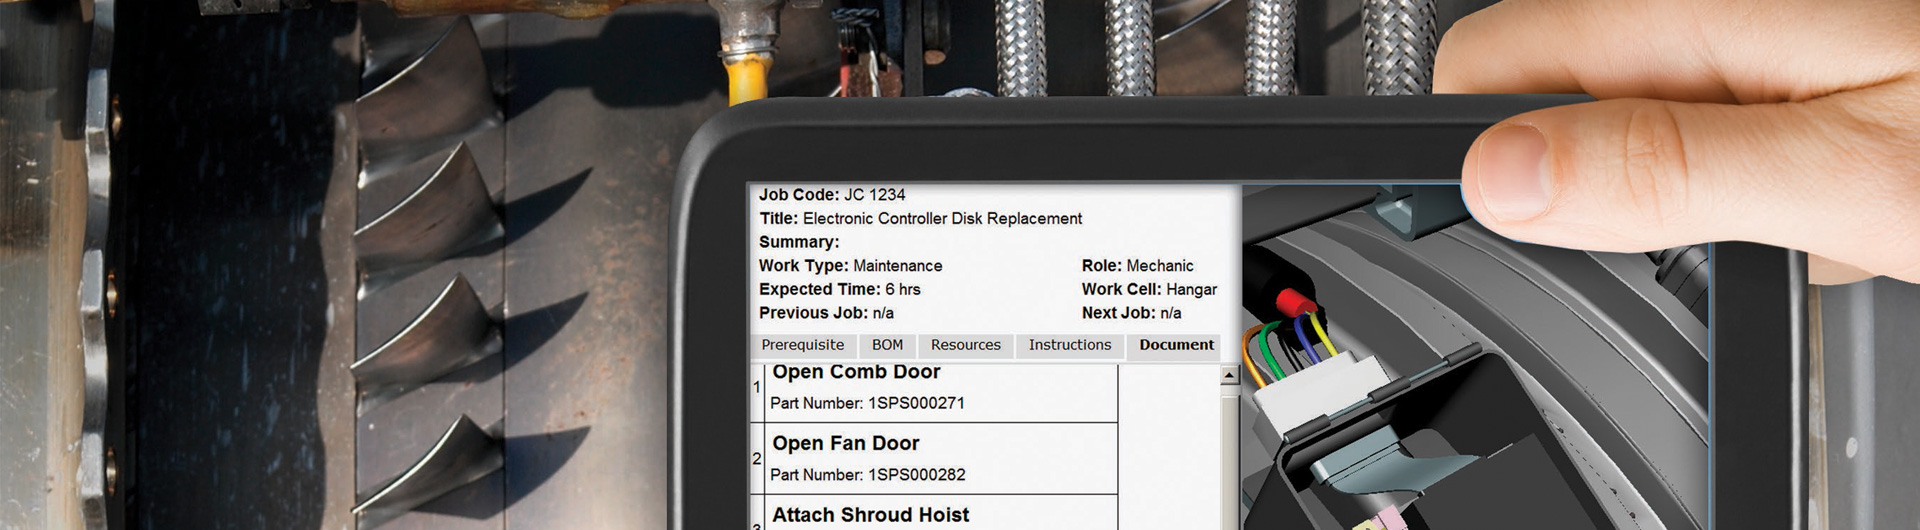This screenshot has width=1920, height=530.
Task: Click row number 1 cell
Action: click(x=757, y=388)
